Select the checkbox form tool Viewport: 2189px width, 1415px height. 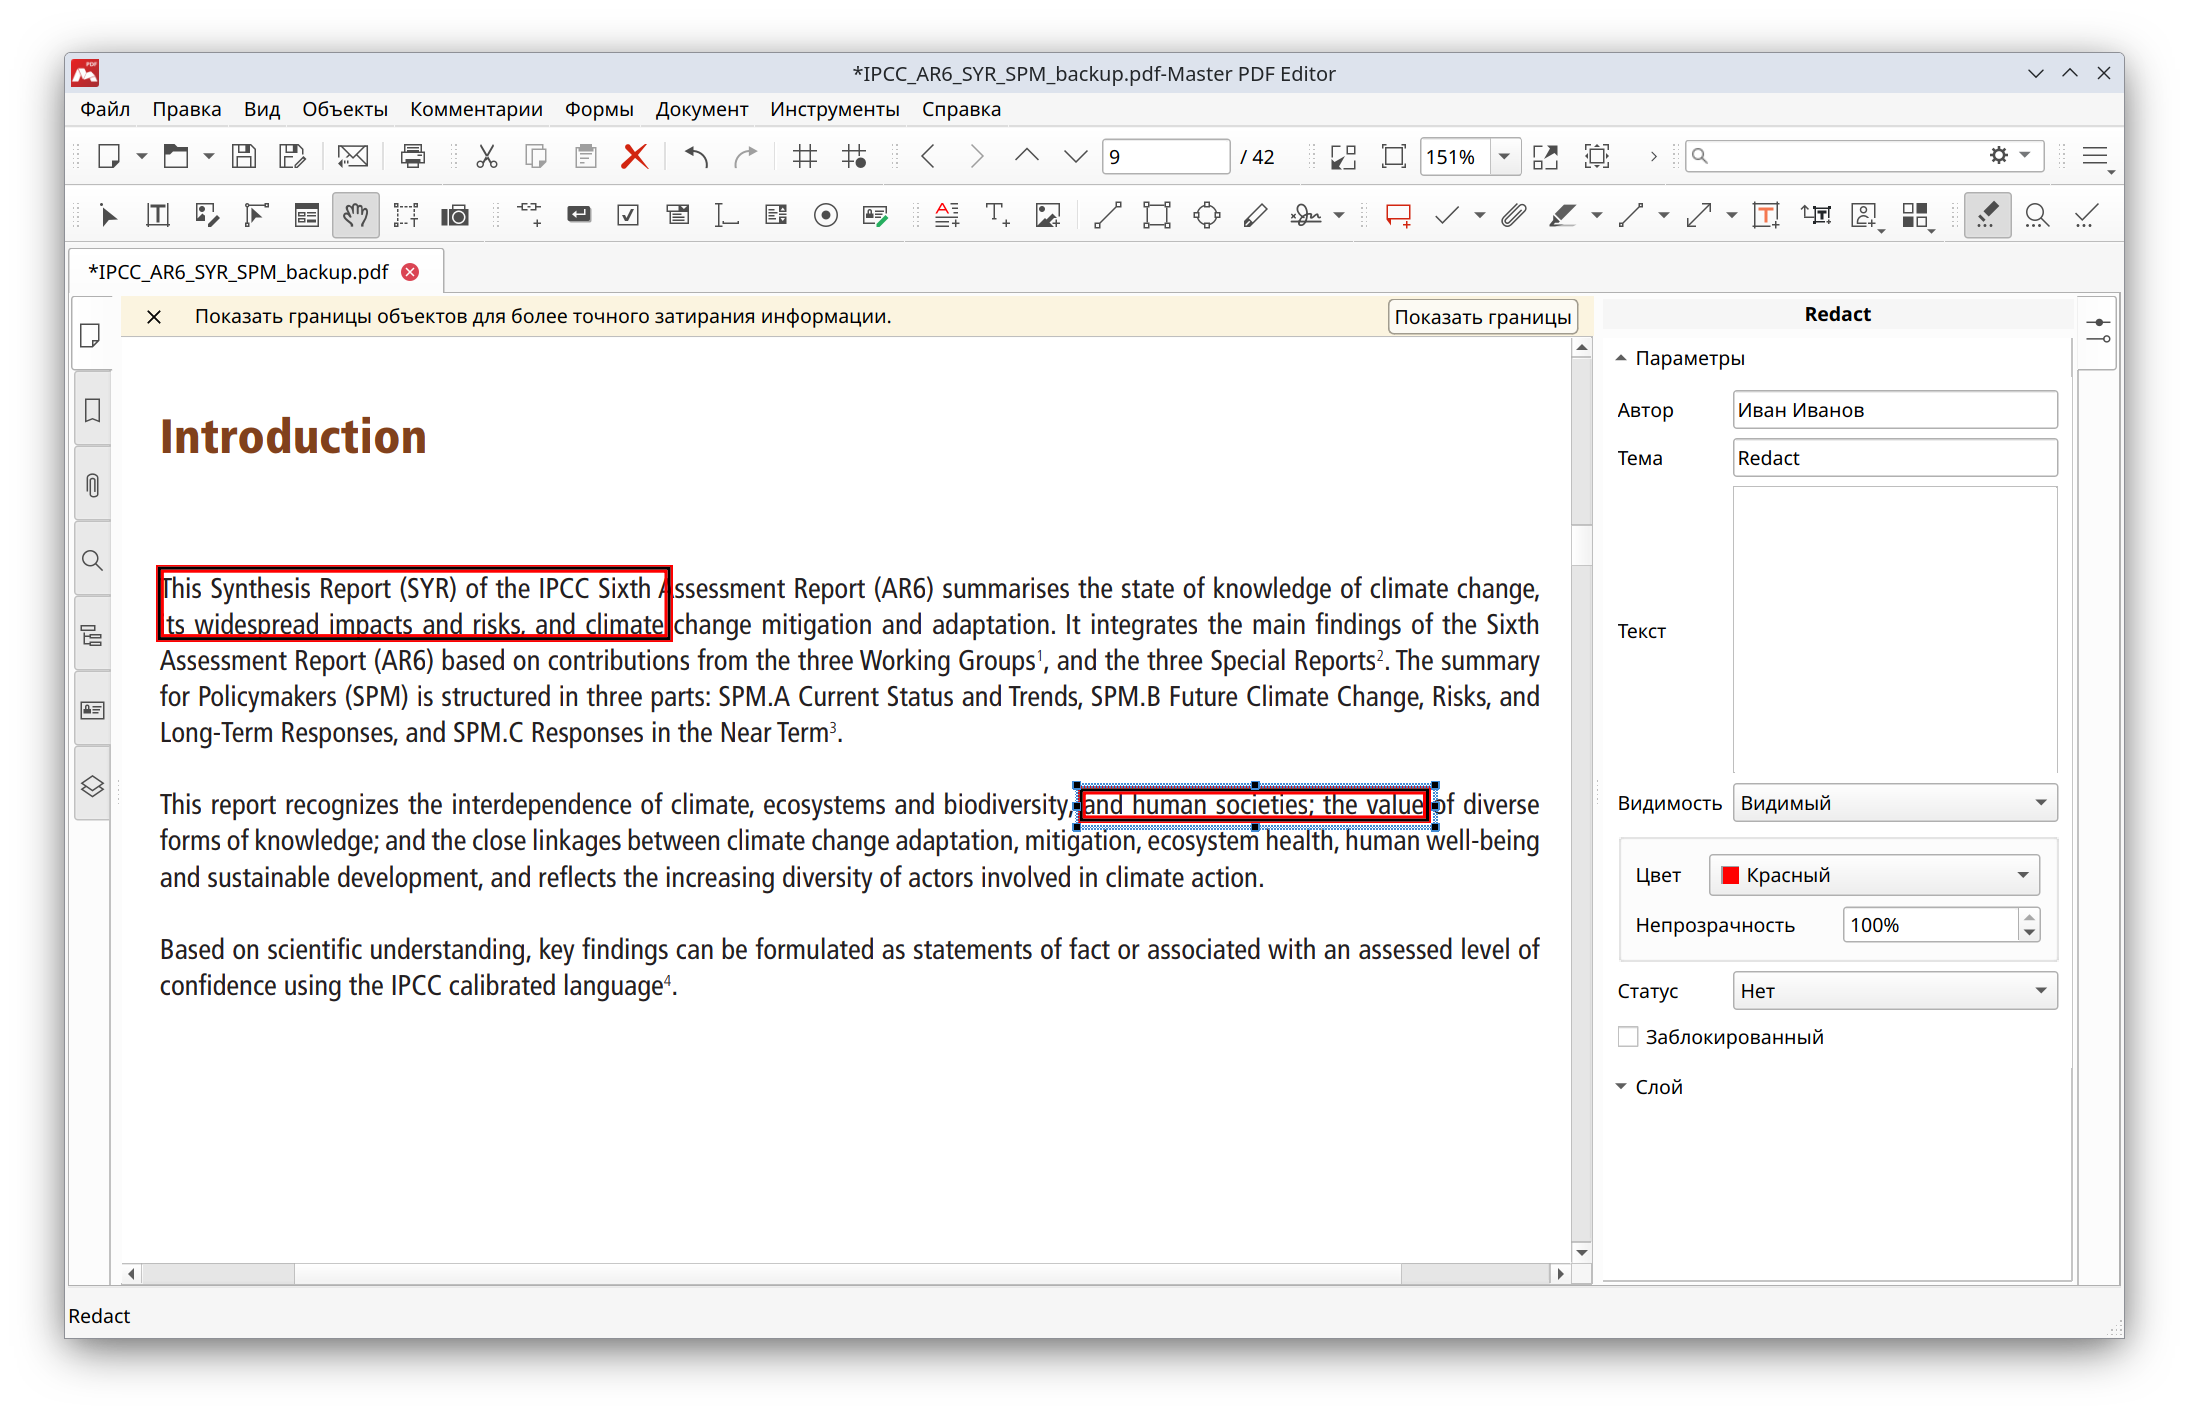click(628, 215)
